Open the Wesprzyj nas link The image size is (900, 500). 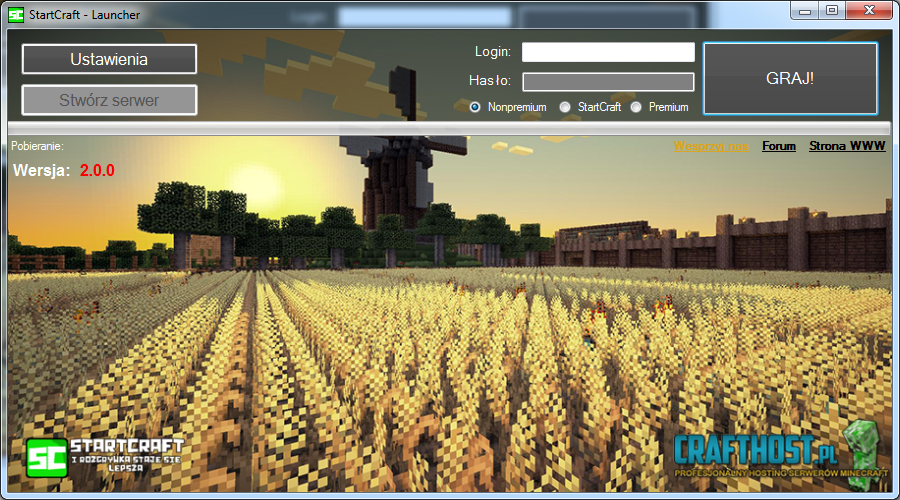coord(711,146)
